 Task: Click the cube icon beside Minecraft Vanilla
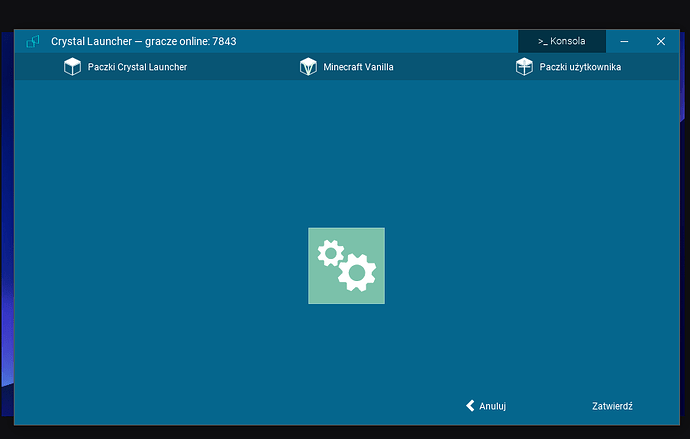[308, 67]
